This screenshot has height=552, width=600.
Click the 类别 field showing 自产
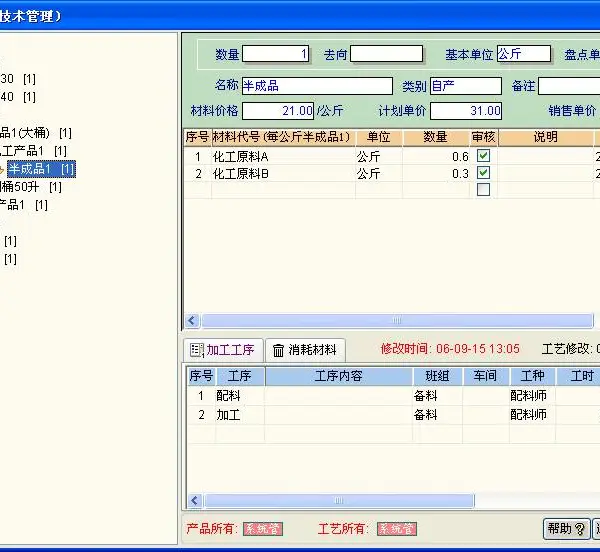coord(466,86)
